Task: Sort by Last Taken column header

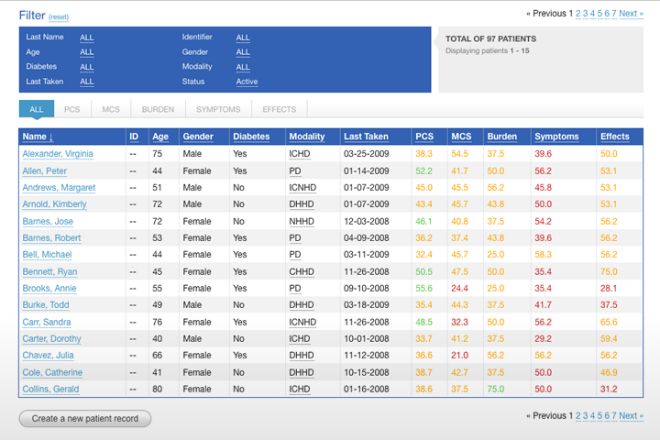Action: [366, 136]
